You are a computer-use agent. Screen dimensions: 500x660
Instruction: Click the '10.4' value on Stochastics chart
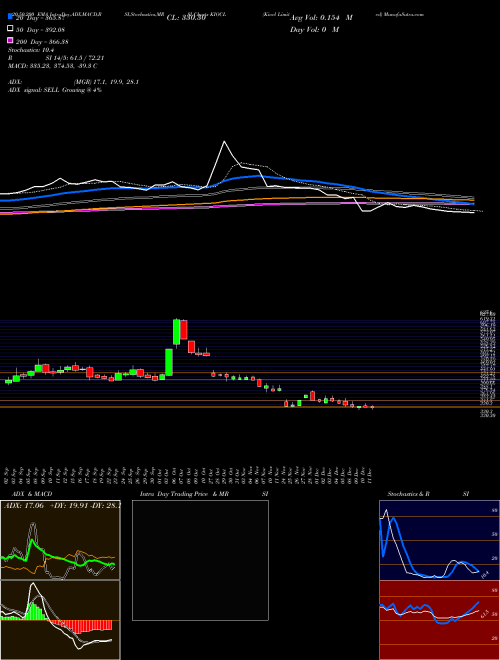coord(484,575)
